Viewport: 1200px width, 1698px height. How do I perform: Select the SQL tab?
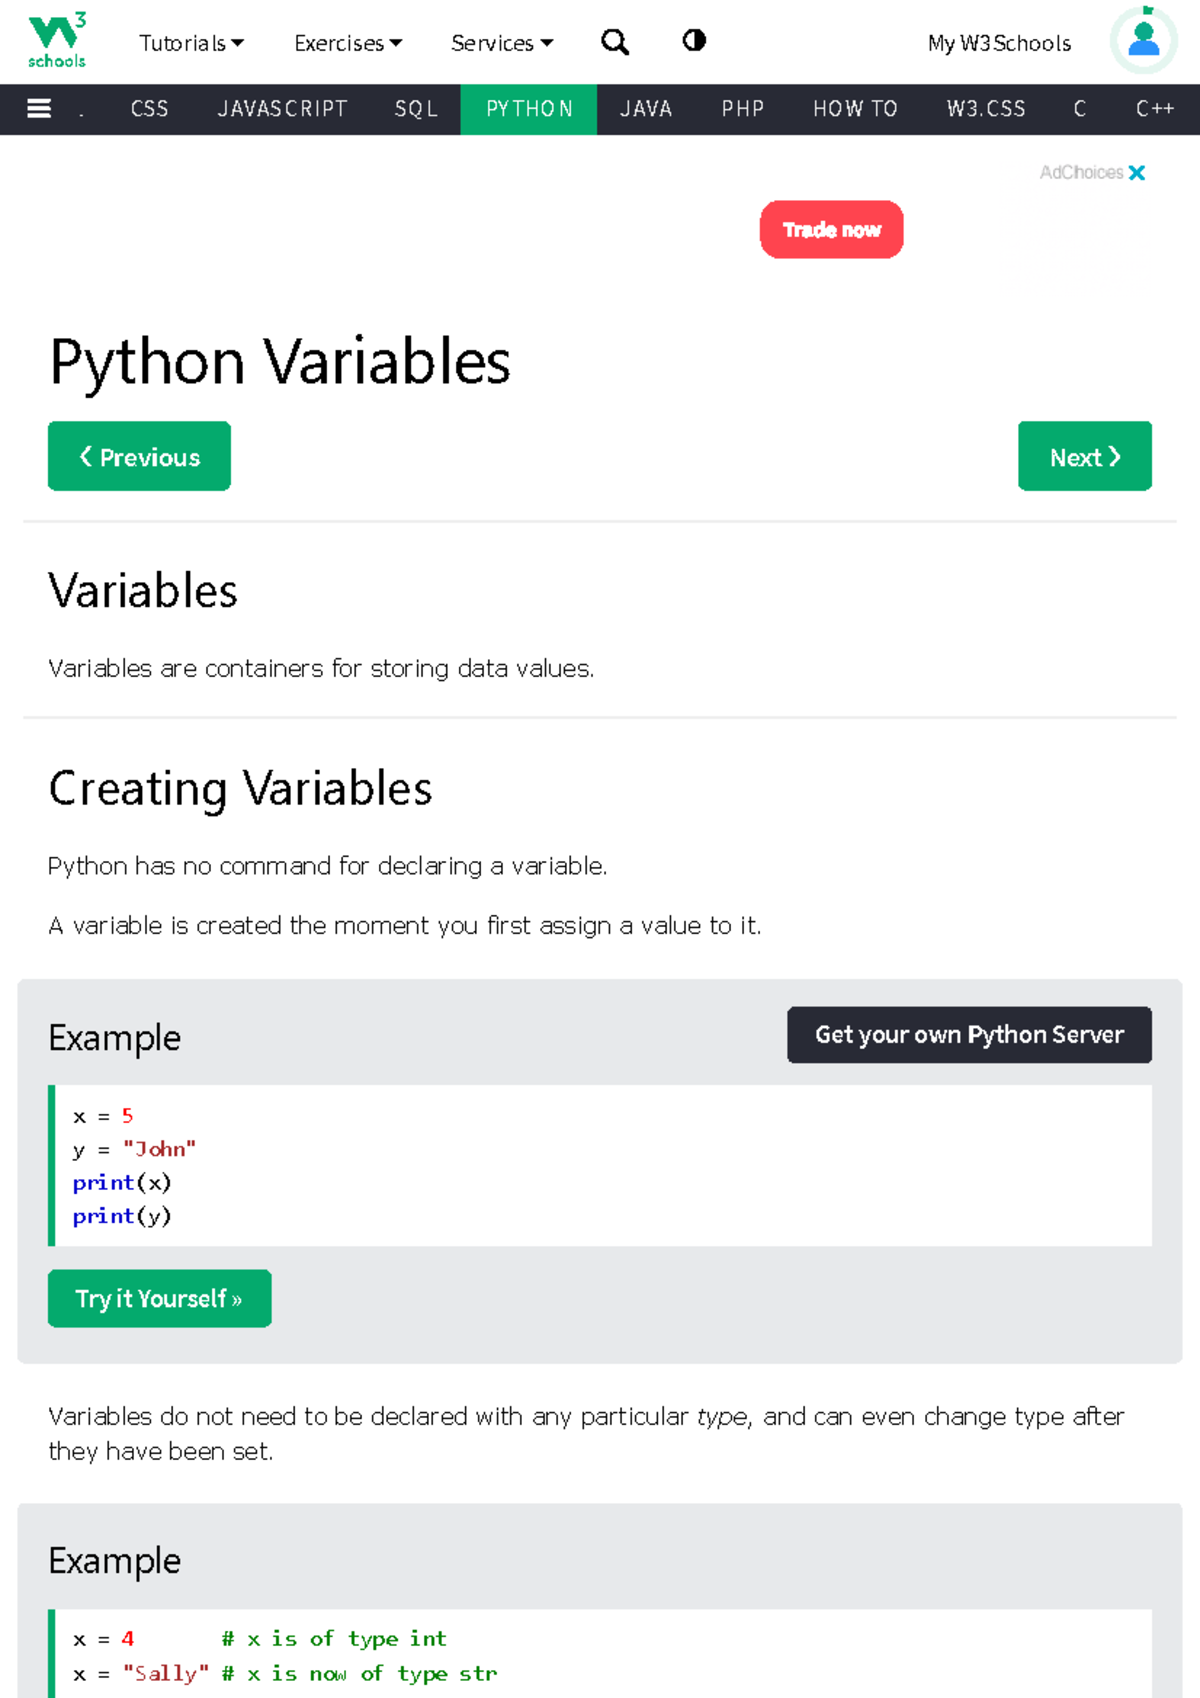point(416,109)
